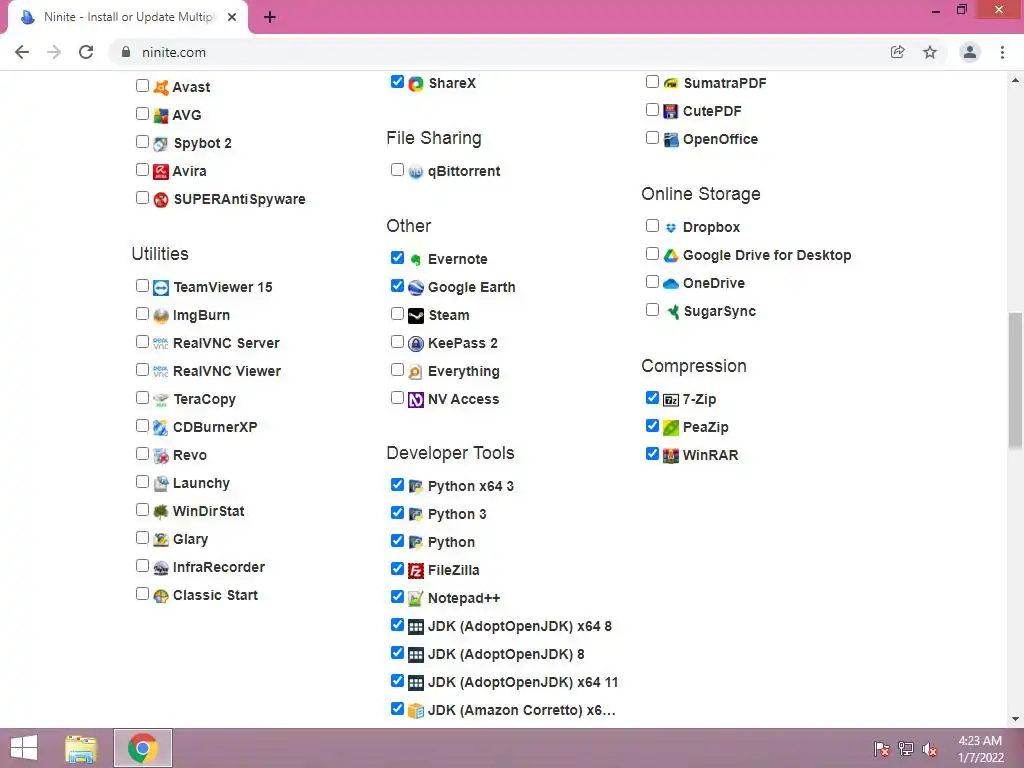
Task: Click the muted volume tray icon
Action: (930, 749)
